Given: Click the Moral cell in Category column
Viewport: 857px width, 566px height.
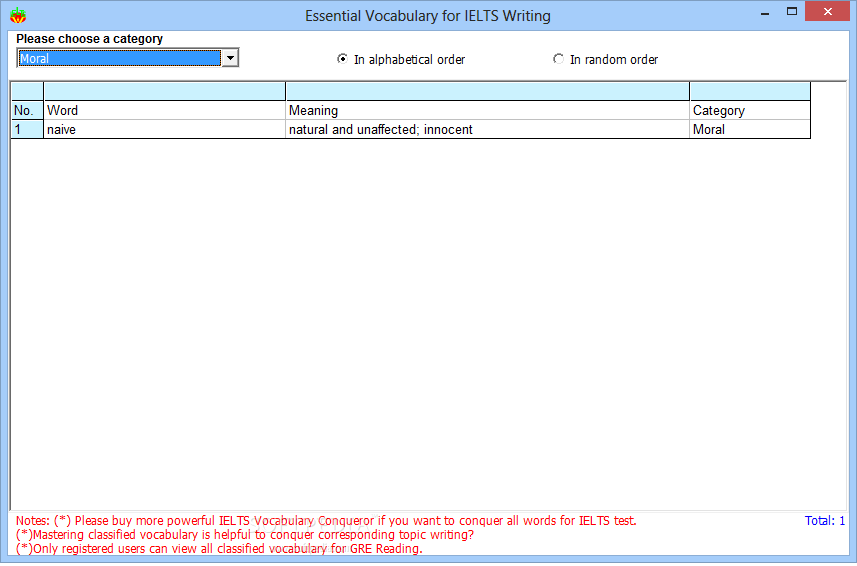Looking at the screenshot, I should (x=750, y=129).
